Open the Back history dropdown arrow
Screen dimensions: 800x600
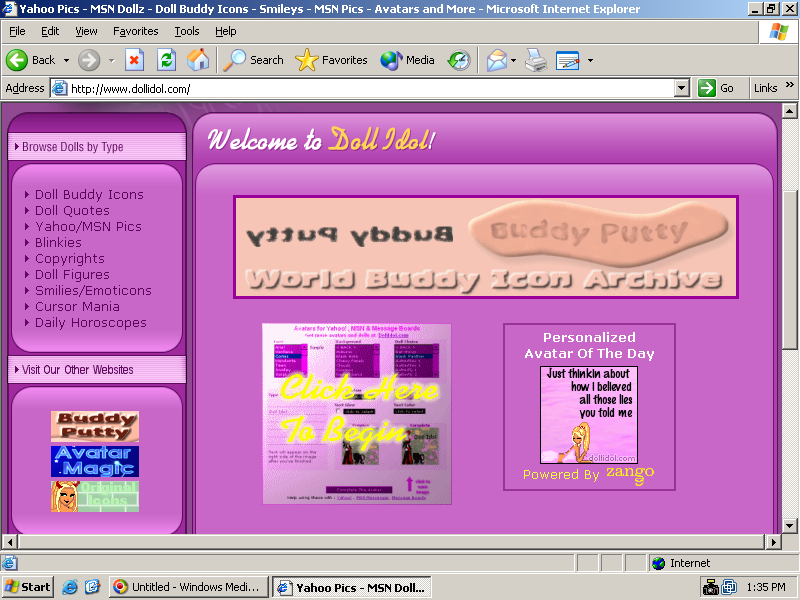66,60
